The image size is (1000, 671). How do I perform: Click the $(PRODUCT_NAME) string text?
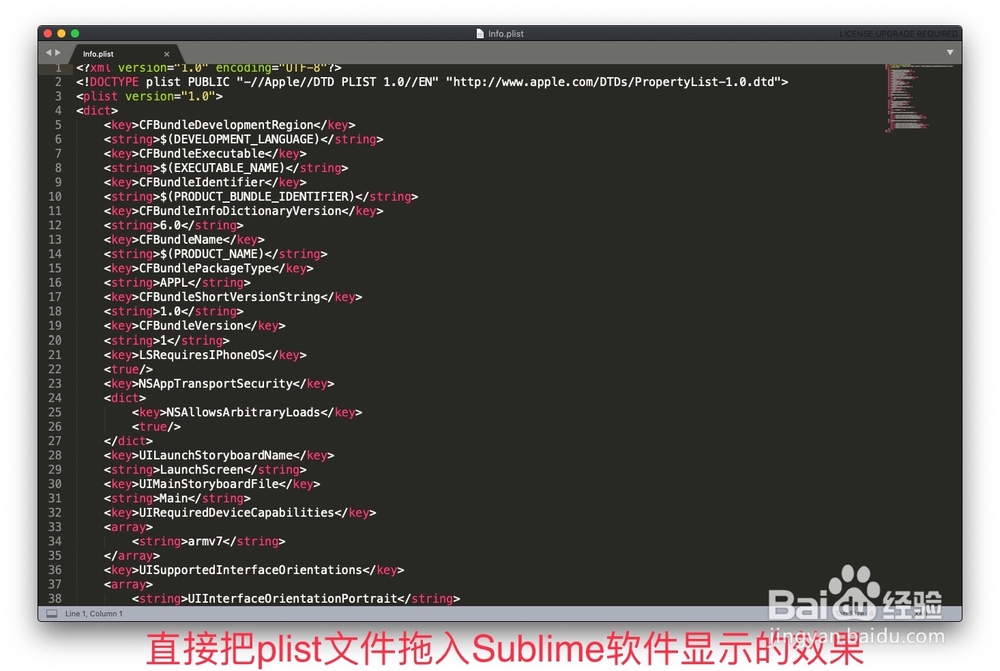tap(212, 254)
